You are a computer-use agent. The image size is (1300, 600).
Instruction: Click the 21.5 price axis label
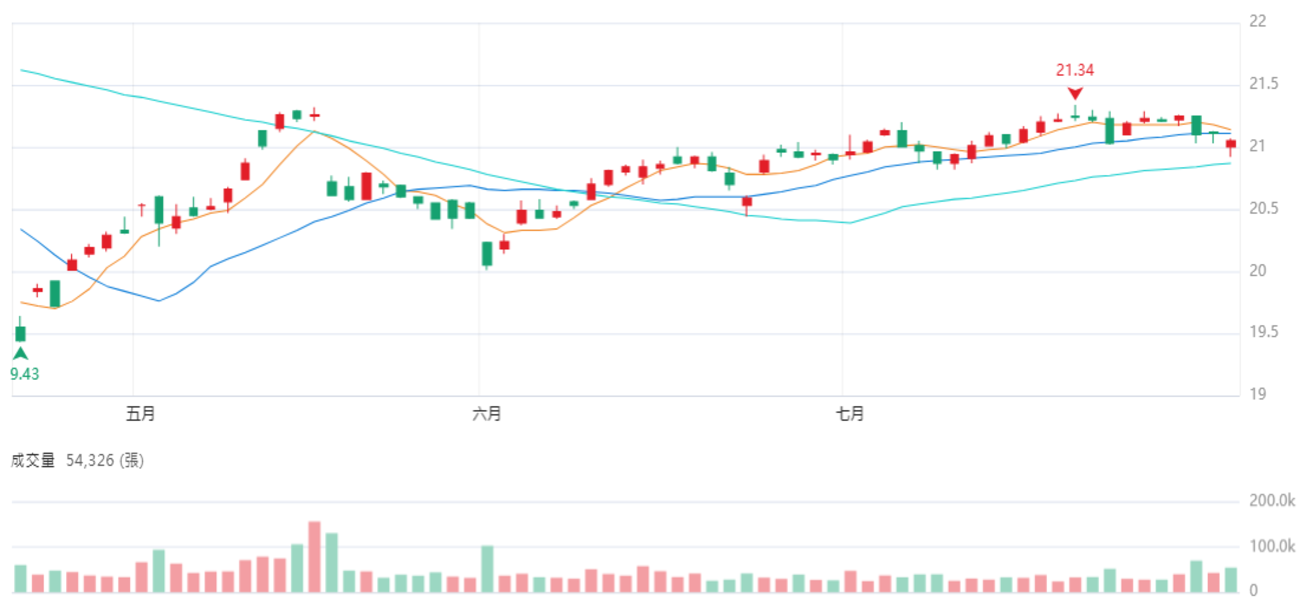tap(1263, 84)
